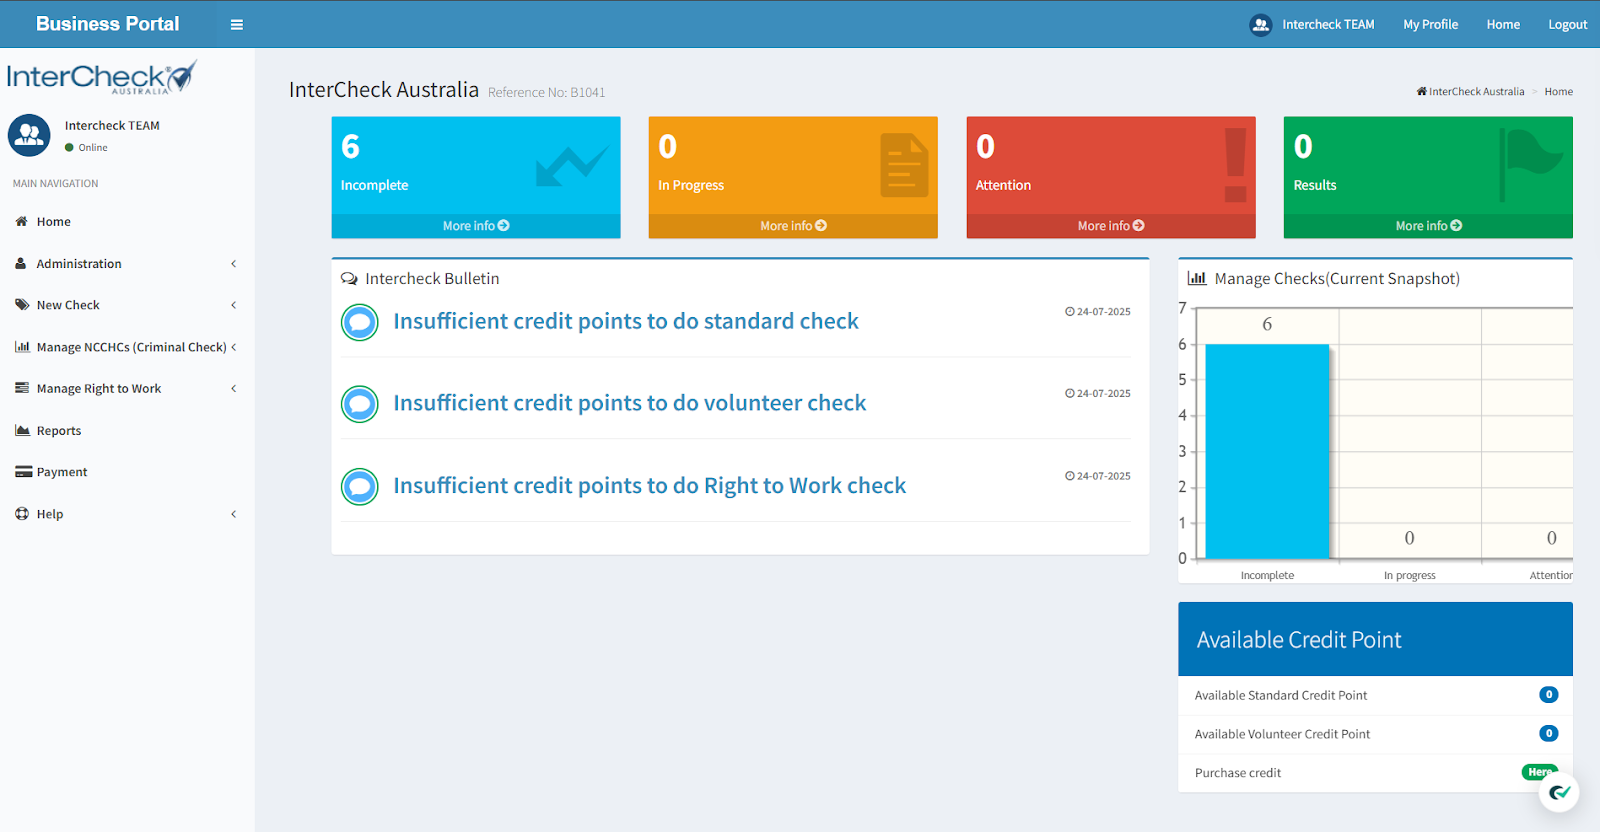The width and height of the screenshot is (1600, 832).
Task: Click the chat bubble icon for standard check bulletin
Action: coord(360,322)
